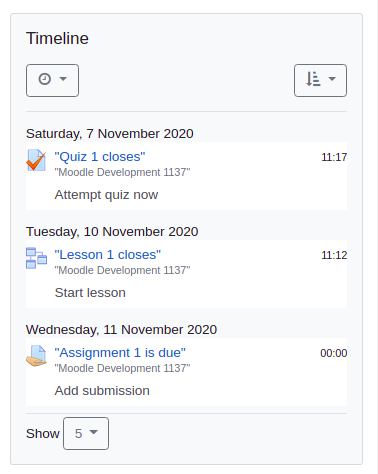Image resolution: width=378 pixels, height=474 pixels.
Task: Select the Start lesson action
Action: (90, 293)
